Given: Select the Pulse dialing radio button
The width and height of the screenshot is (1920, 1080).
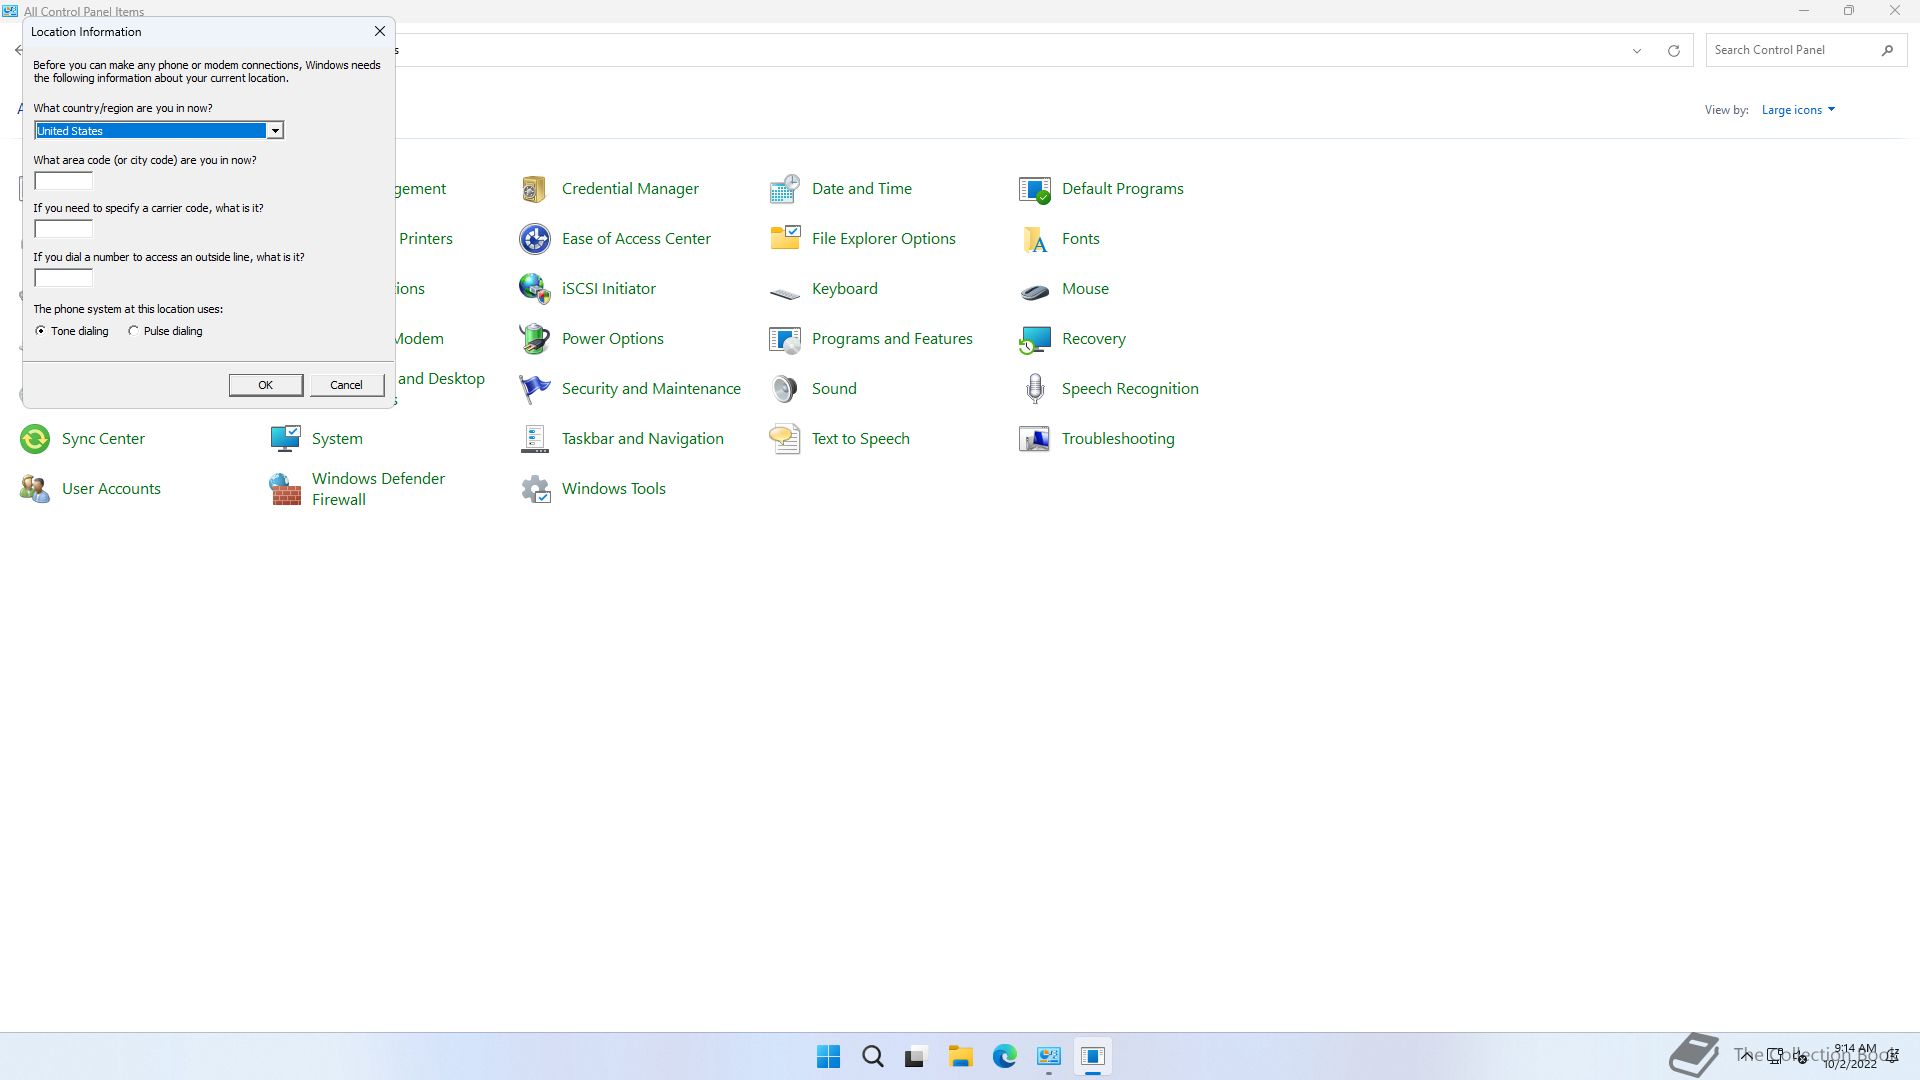Looking at the screenshot, I should pyautogui.click(x=134, y=331).
